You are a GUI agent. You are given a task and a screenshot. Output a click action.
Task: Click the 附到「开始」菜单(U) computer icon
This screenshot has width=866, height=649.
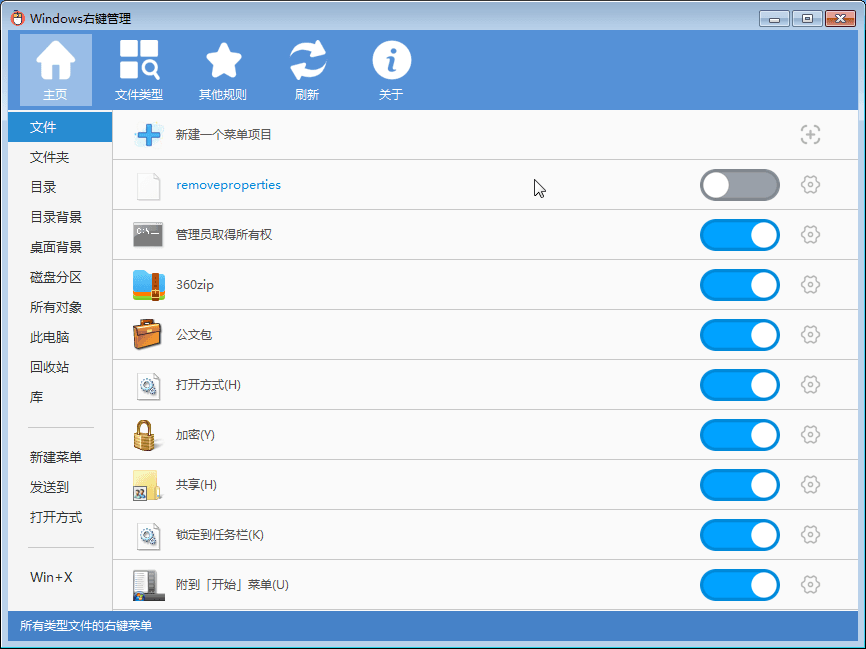[x=149, y=585]
